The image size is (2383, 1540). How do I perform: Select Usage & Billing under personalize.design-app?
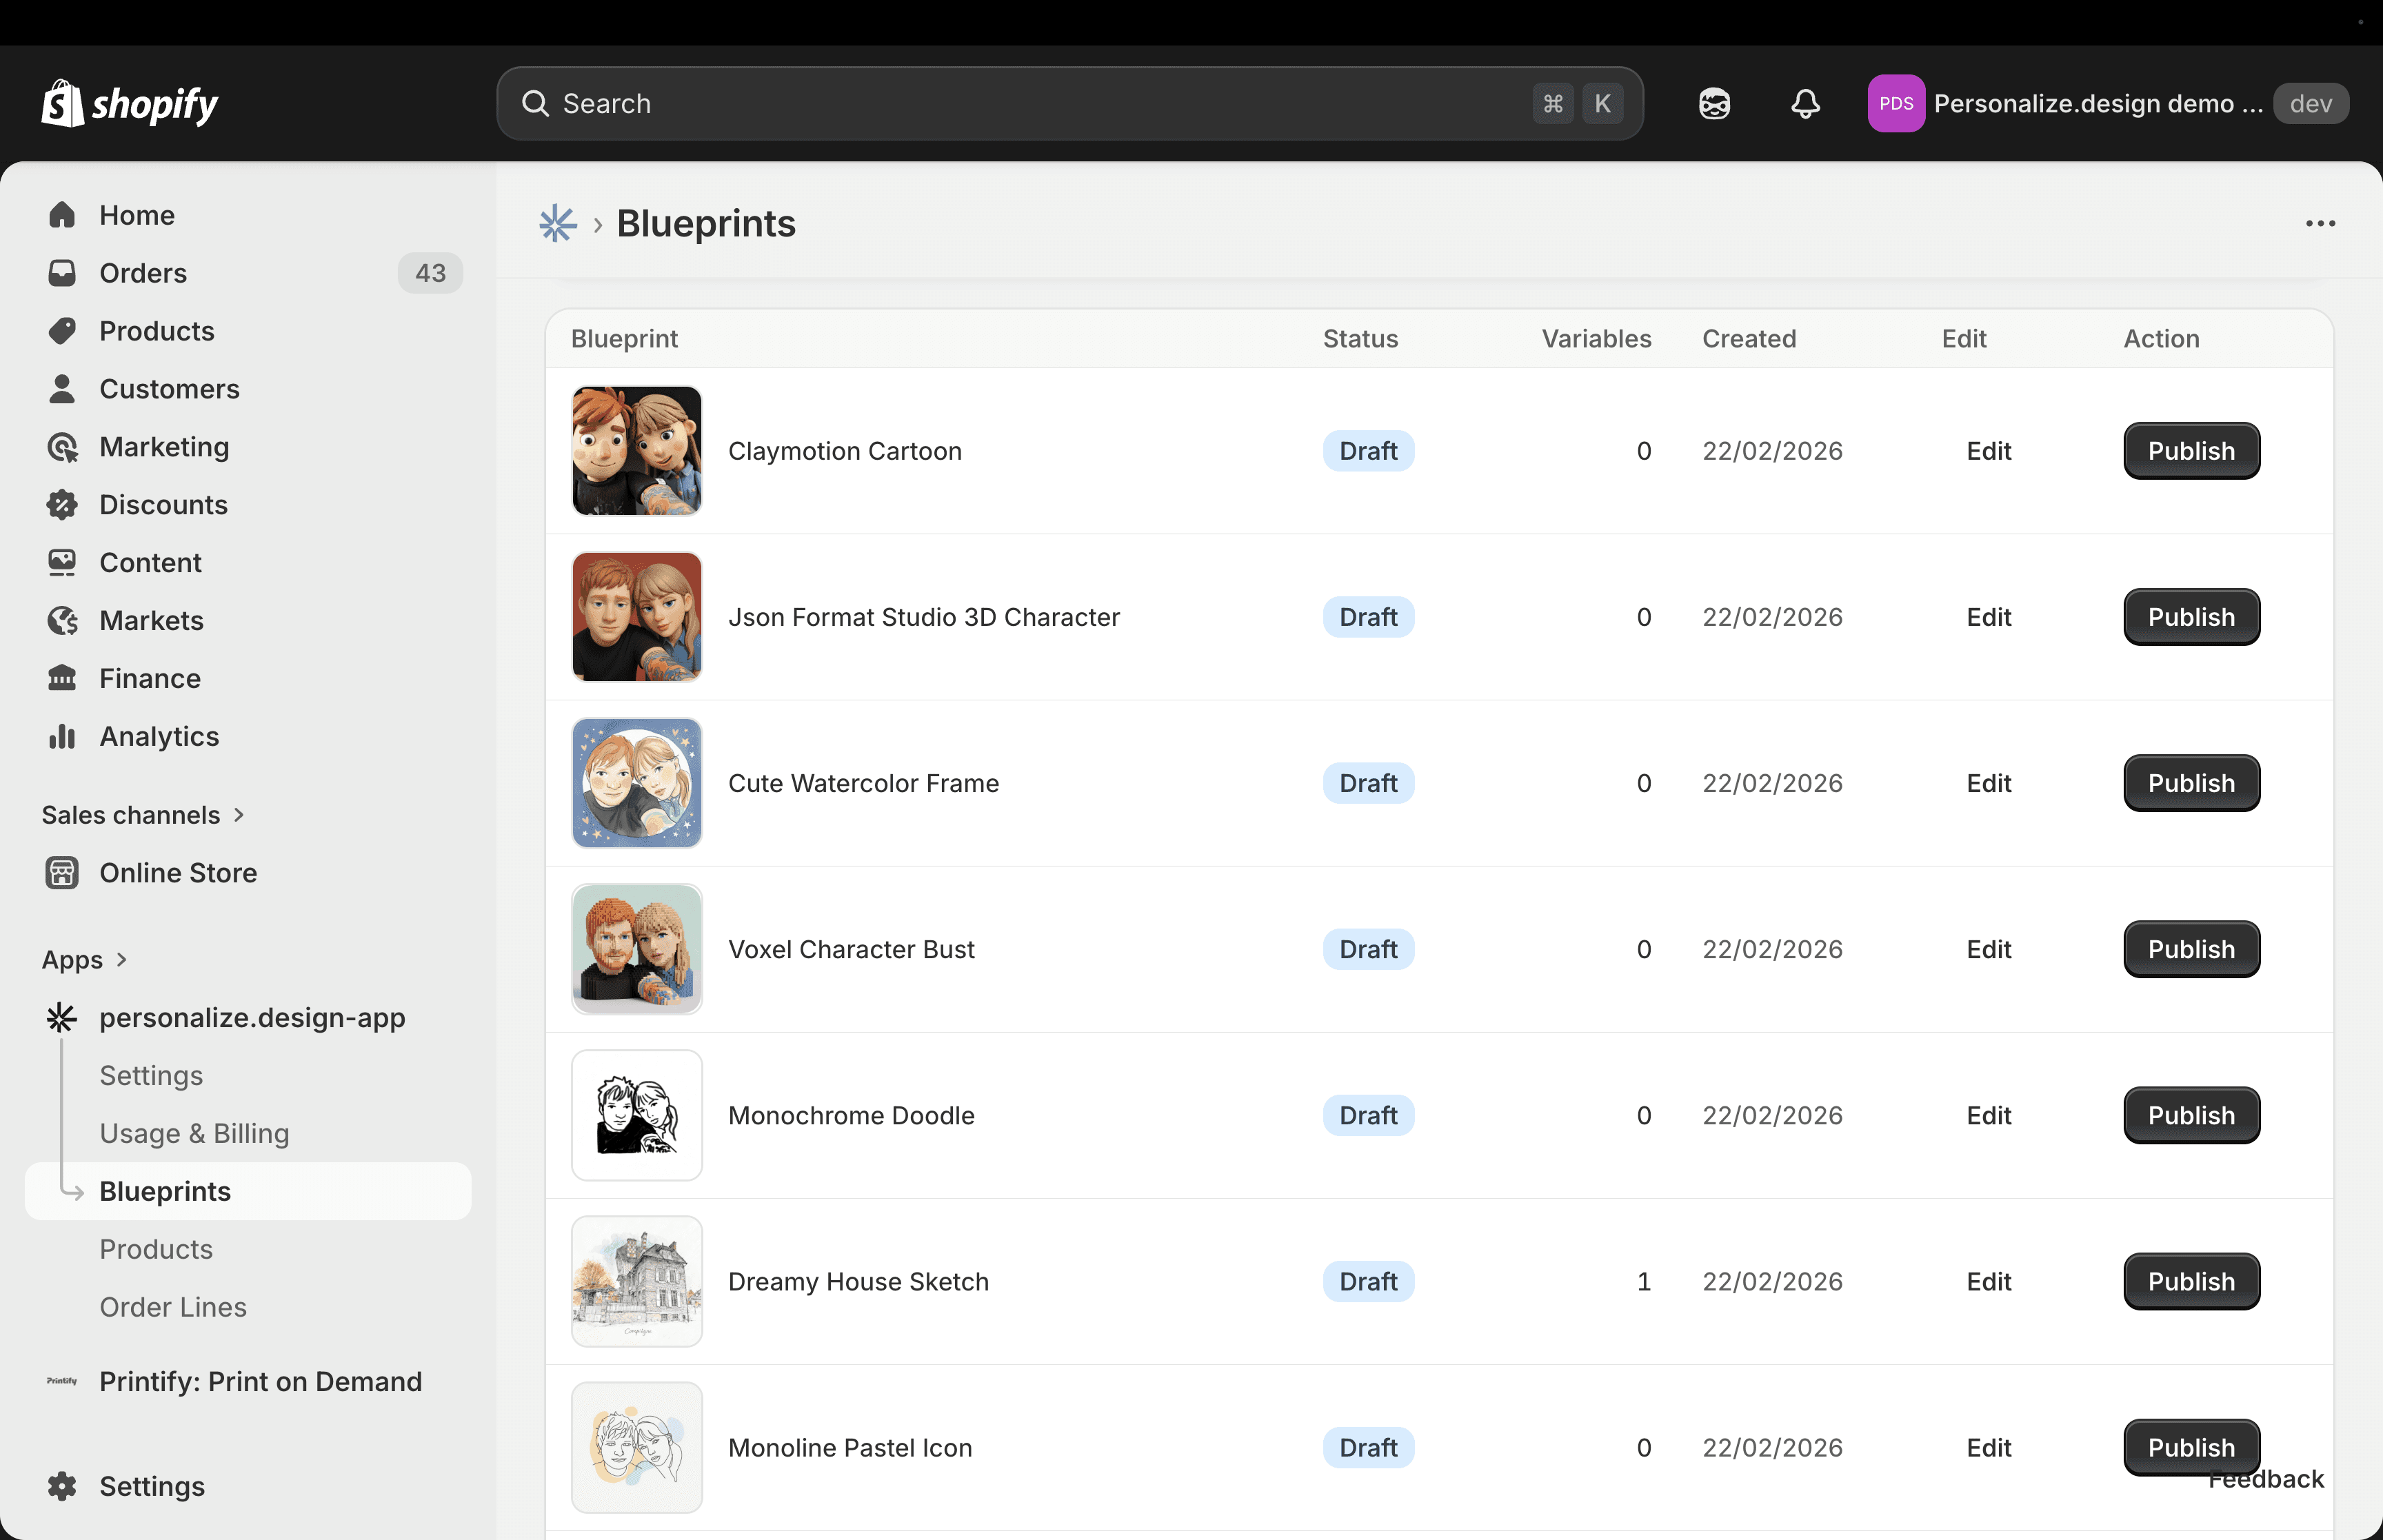tap(194, 1133)
